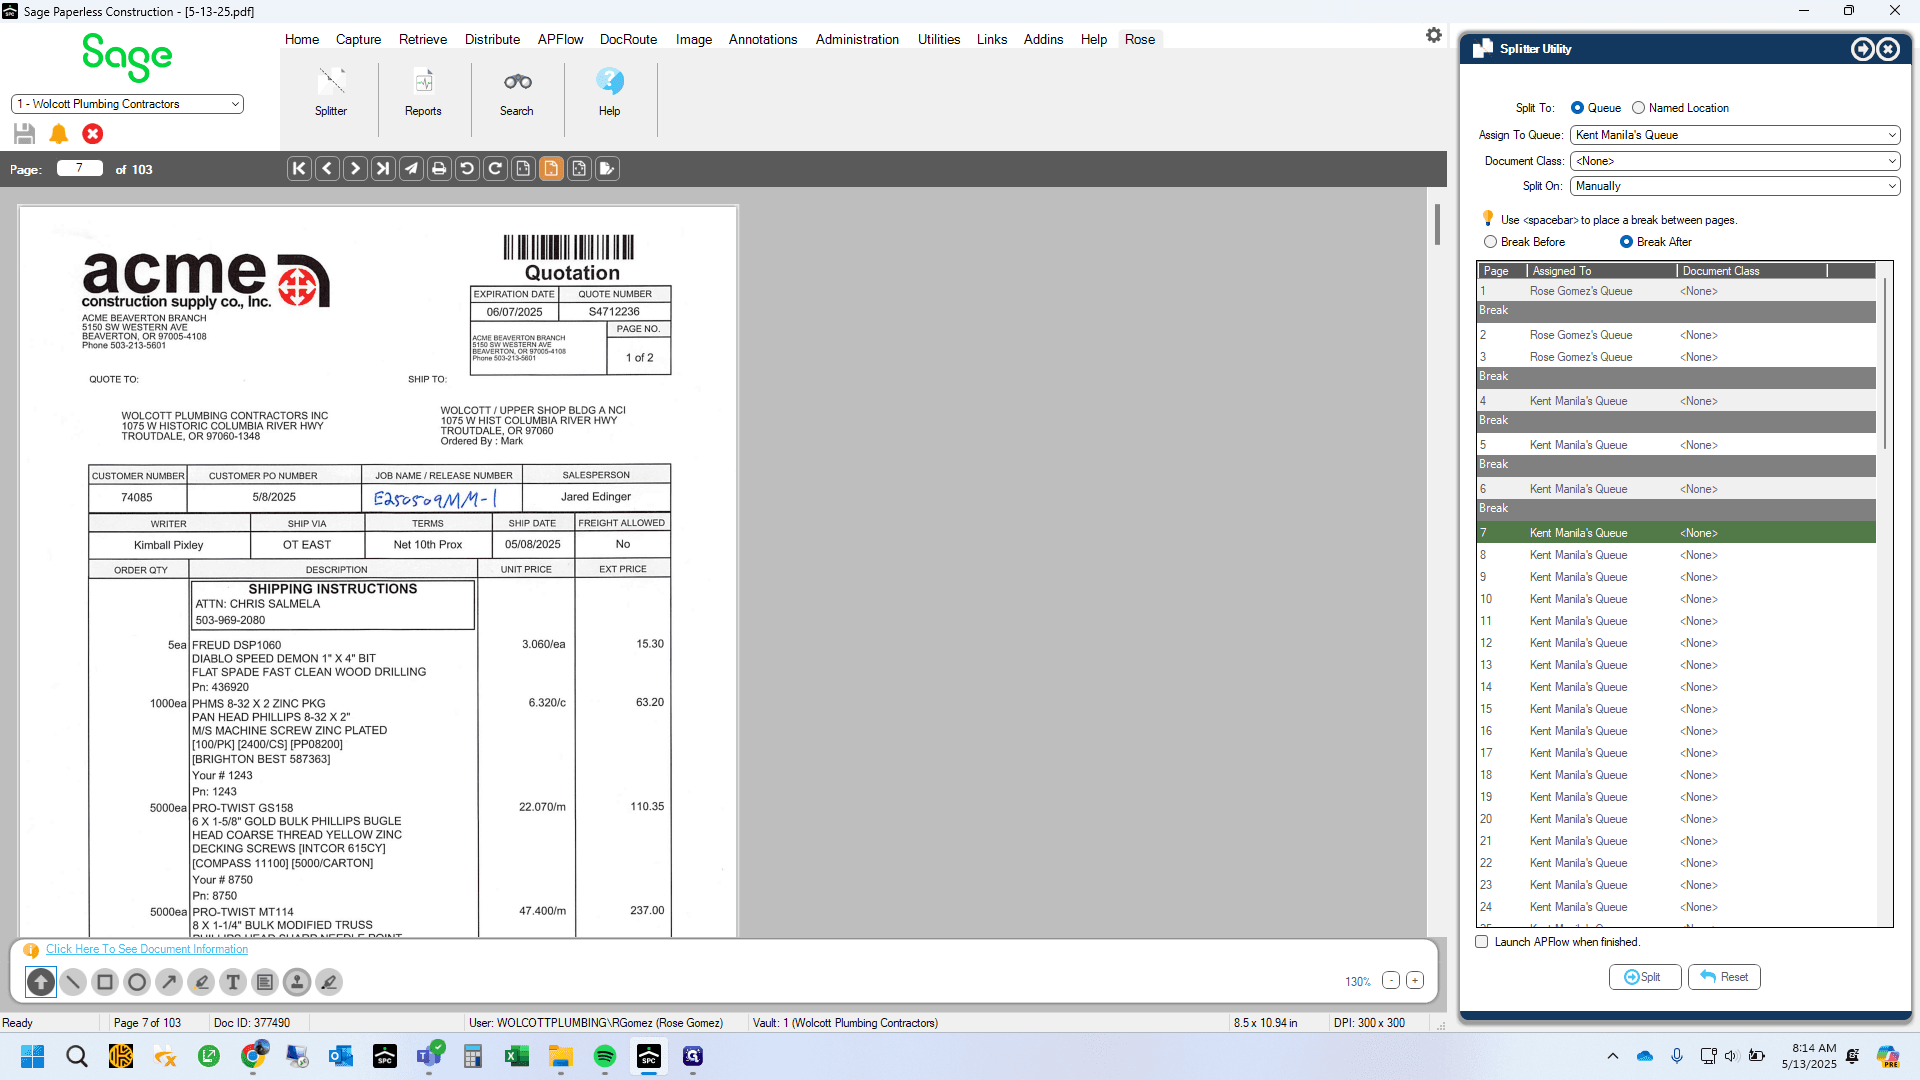The height and width of the screenshot is (1080, 1920).
Task: Open the Document Class dropdown
Action: [x=1735, y=161]
